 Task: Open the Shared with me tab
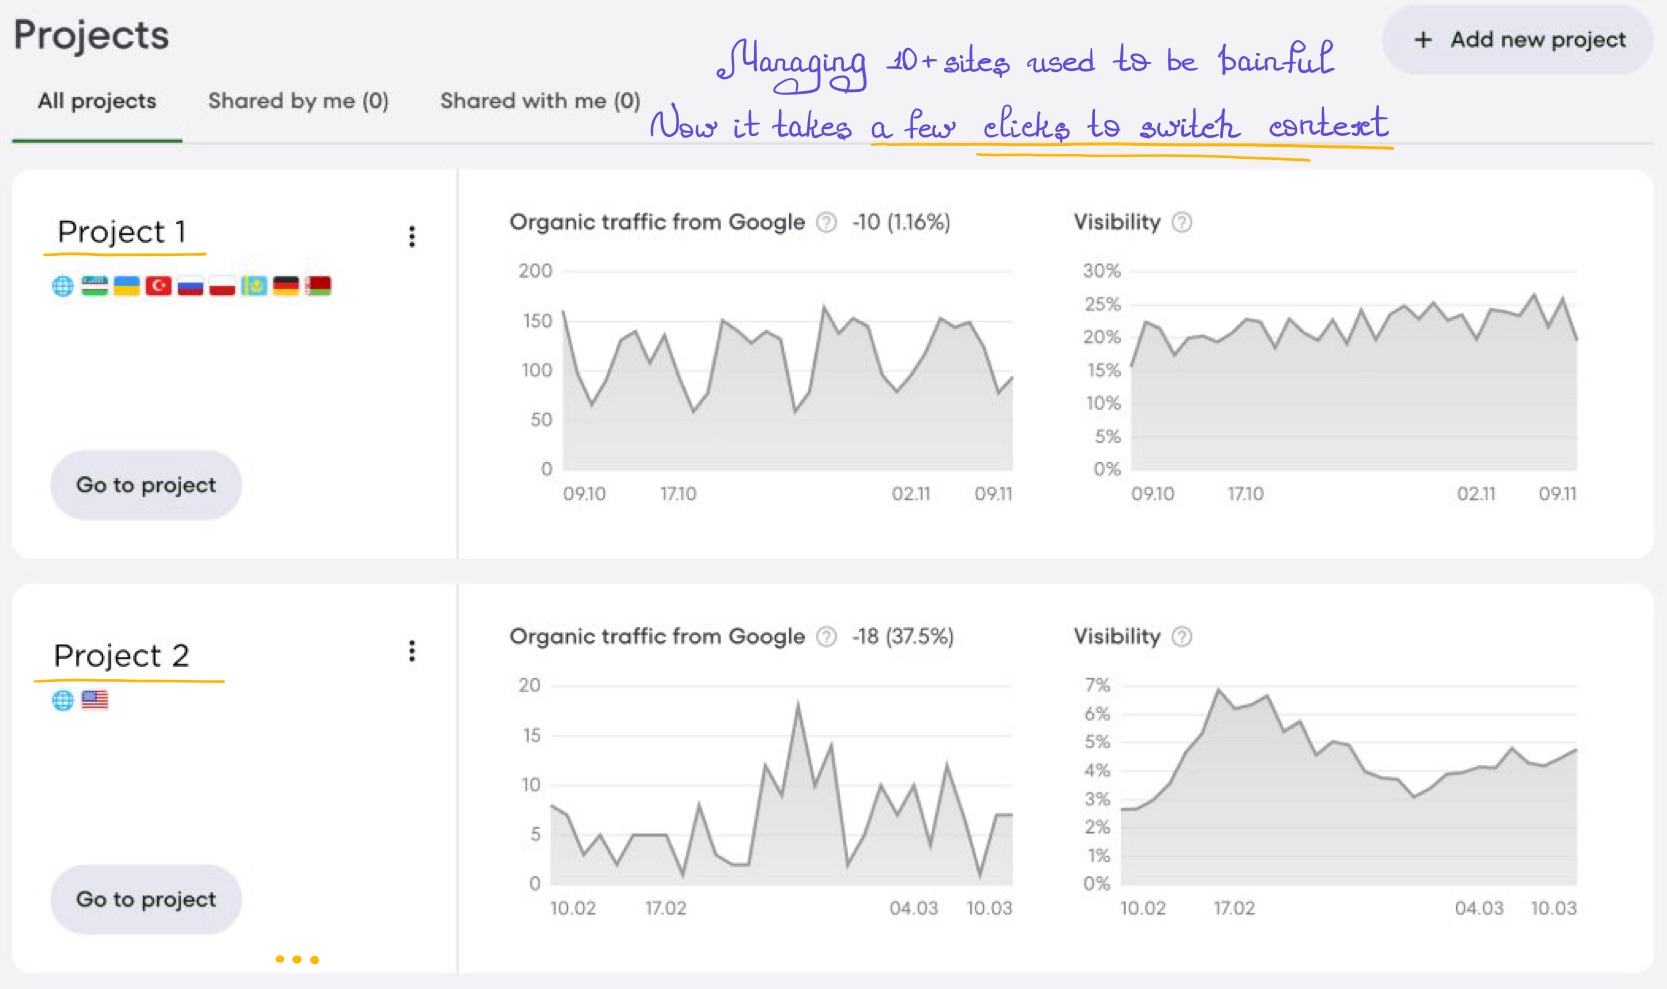point(538,101)
